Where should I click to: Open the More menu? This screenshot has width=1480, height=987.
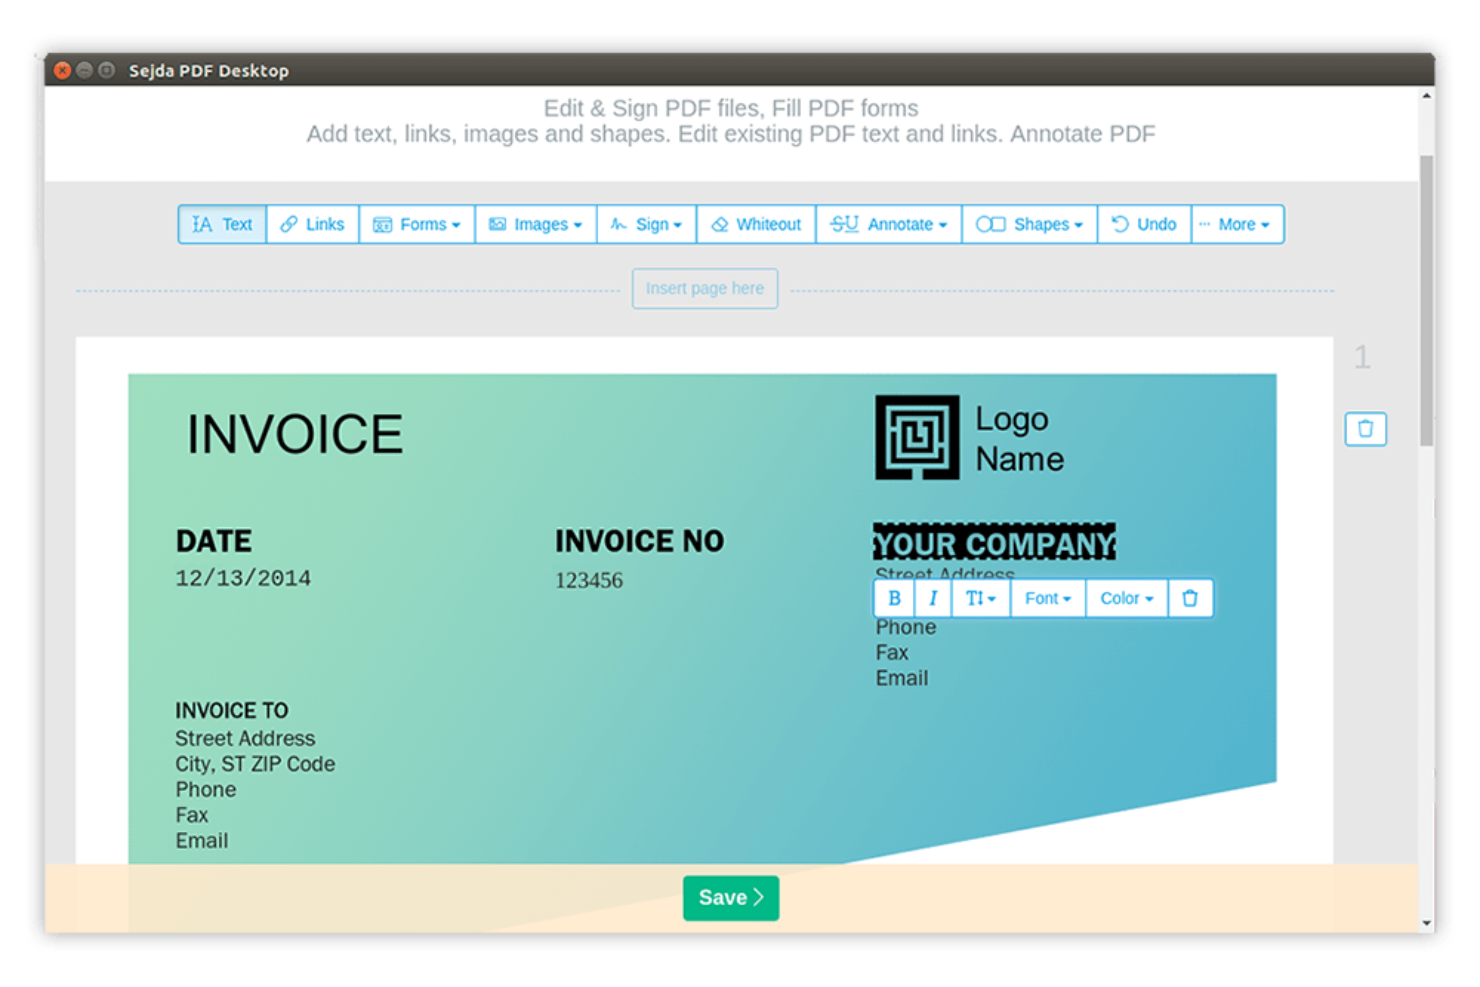click(1237, 224)
